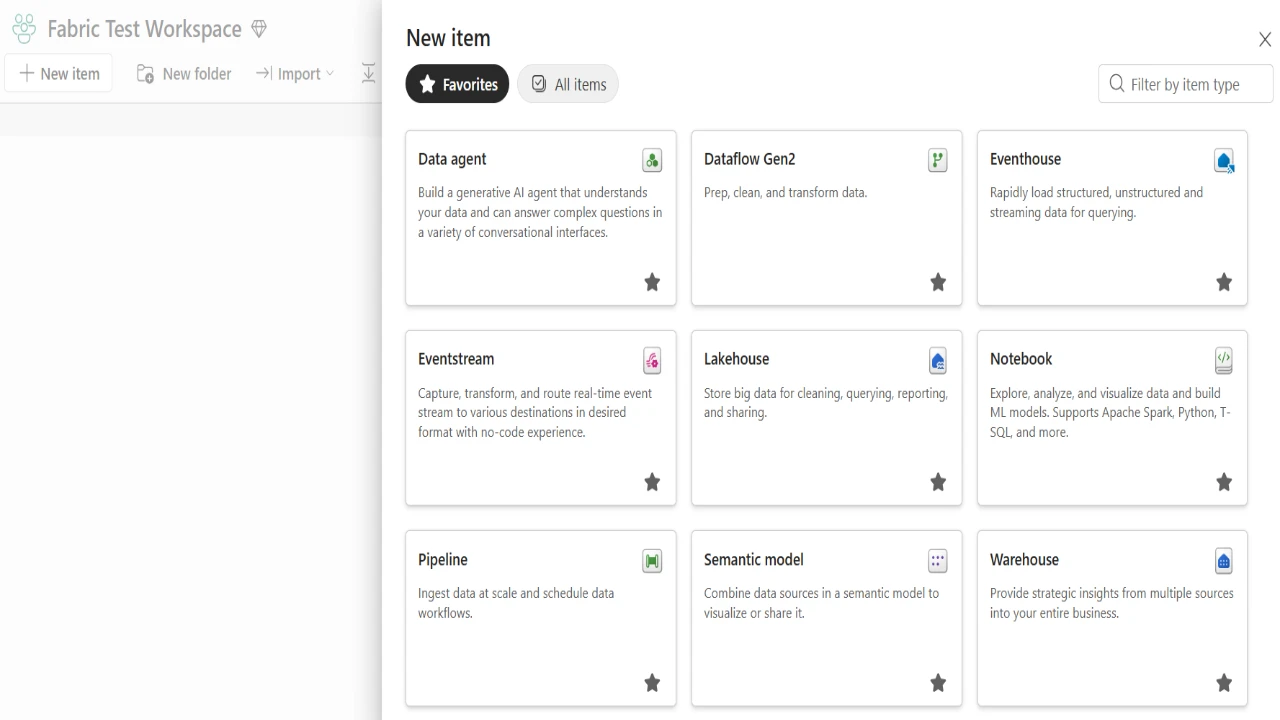Viewport: 1280px width, 720px height.
Task: Click 'Build a generative AI agent' description
Action: (x=540, y=212)
